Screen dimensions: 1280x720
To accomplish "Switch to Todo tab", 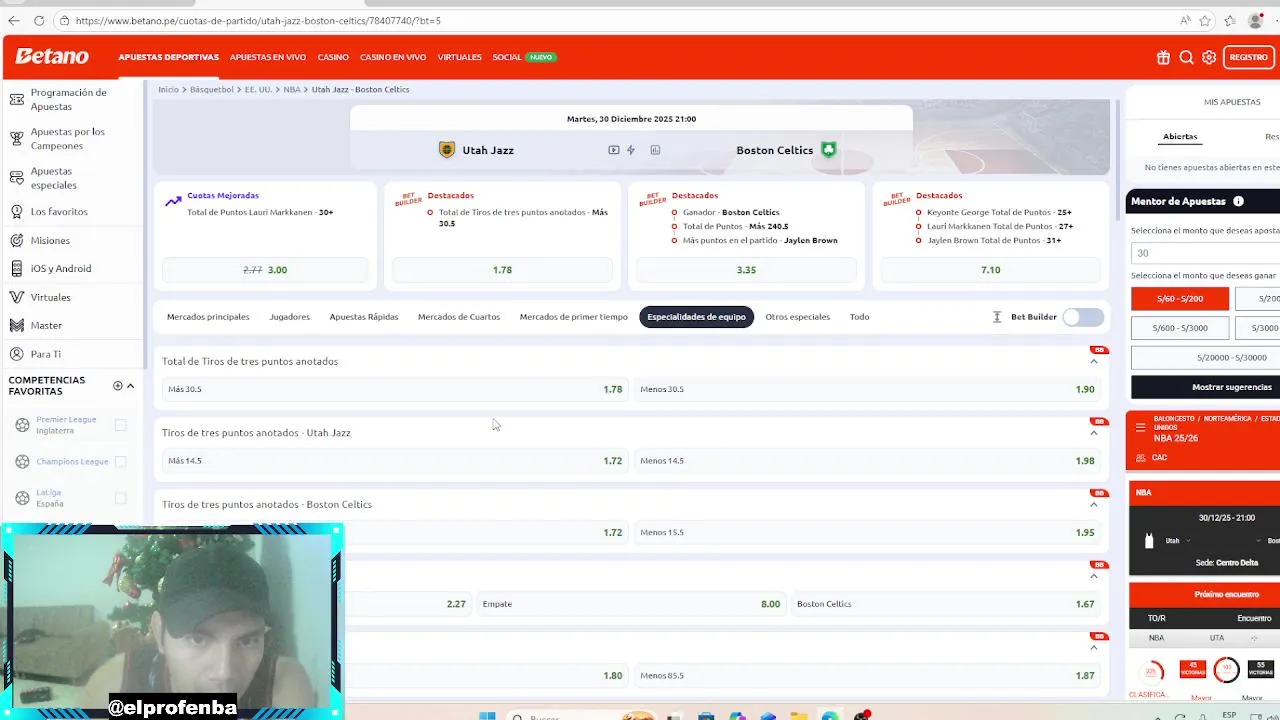I will 859,317.
